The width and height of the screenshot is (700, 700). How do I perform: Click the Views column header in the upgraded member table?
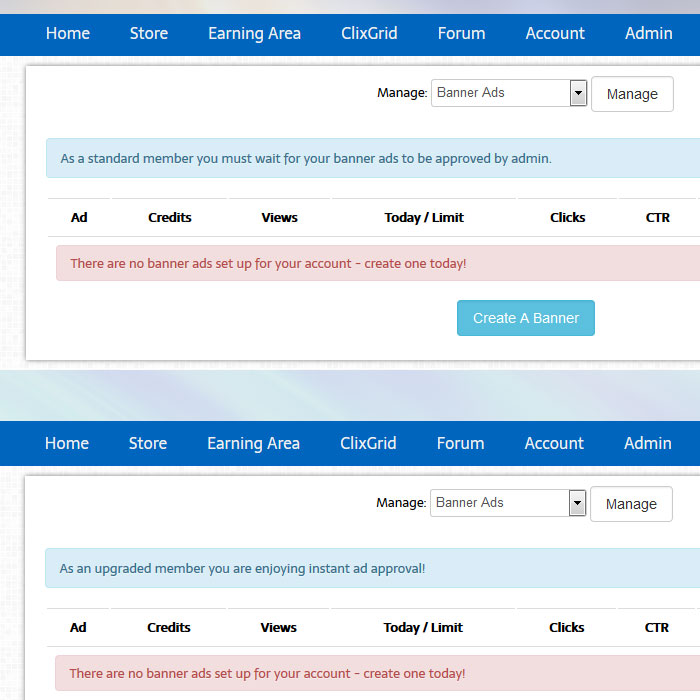pyautogui.click(x=279, y=627)
